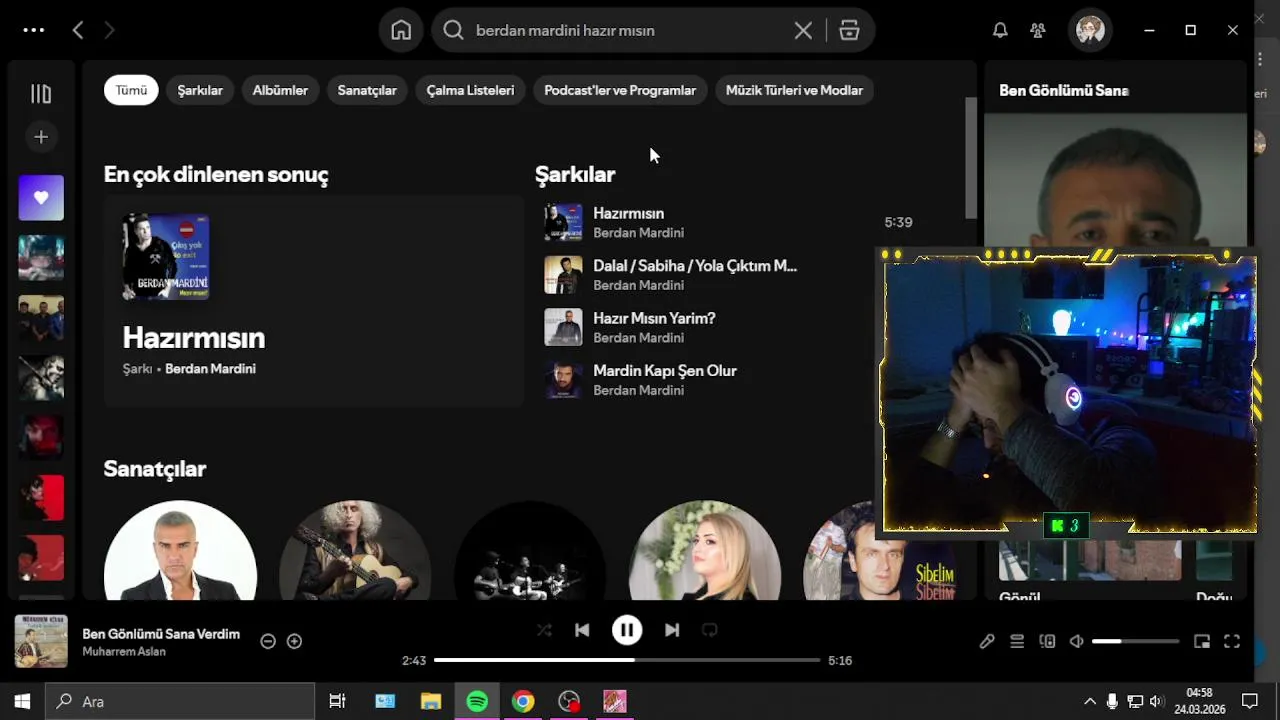Open the Şarkılar section heading
This screenshot has height=720, width=1280.
(575, 174)
